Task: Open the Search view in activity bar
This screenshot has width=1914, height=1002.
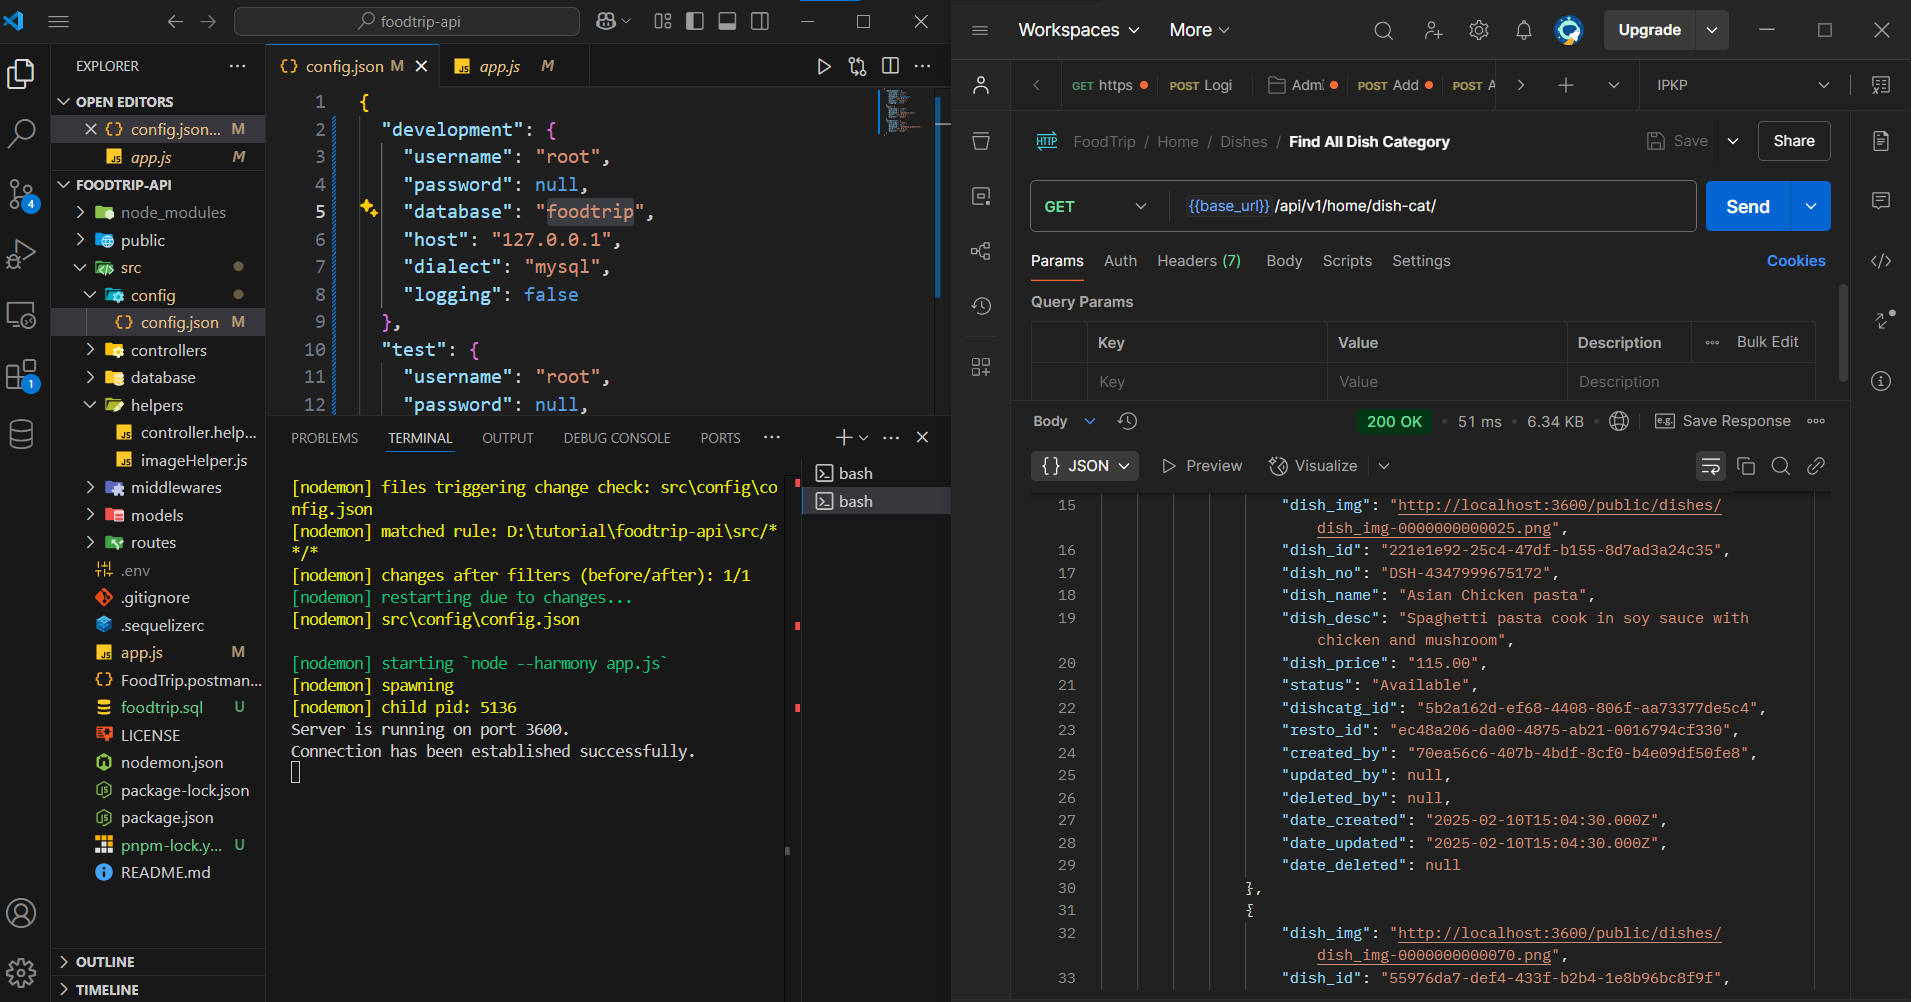Action: (x=21, y=133)
